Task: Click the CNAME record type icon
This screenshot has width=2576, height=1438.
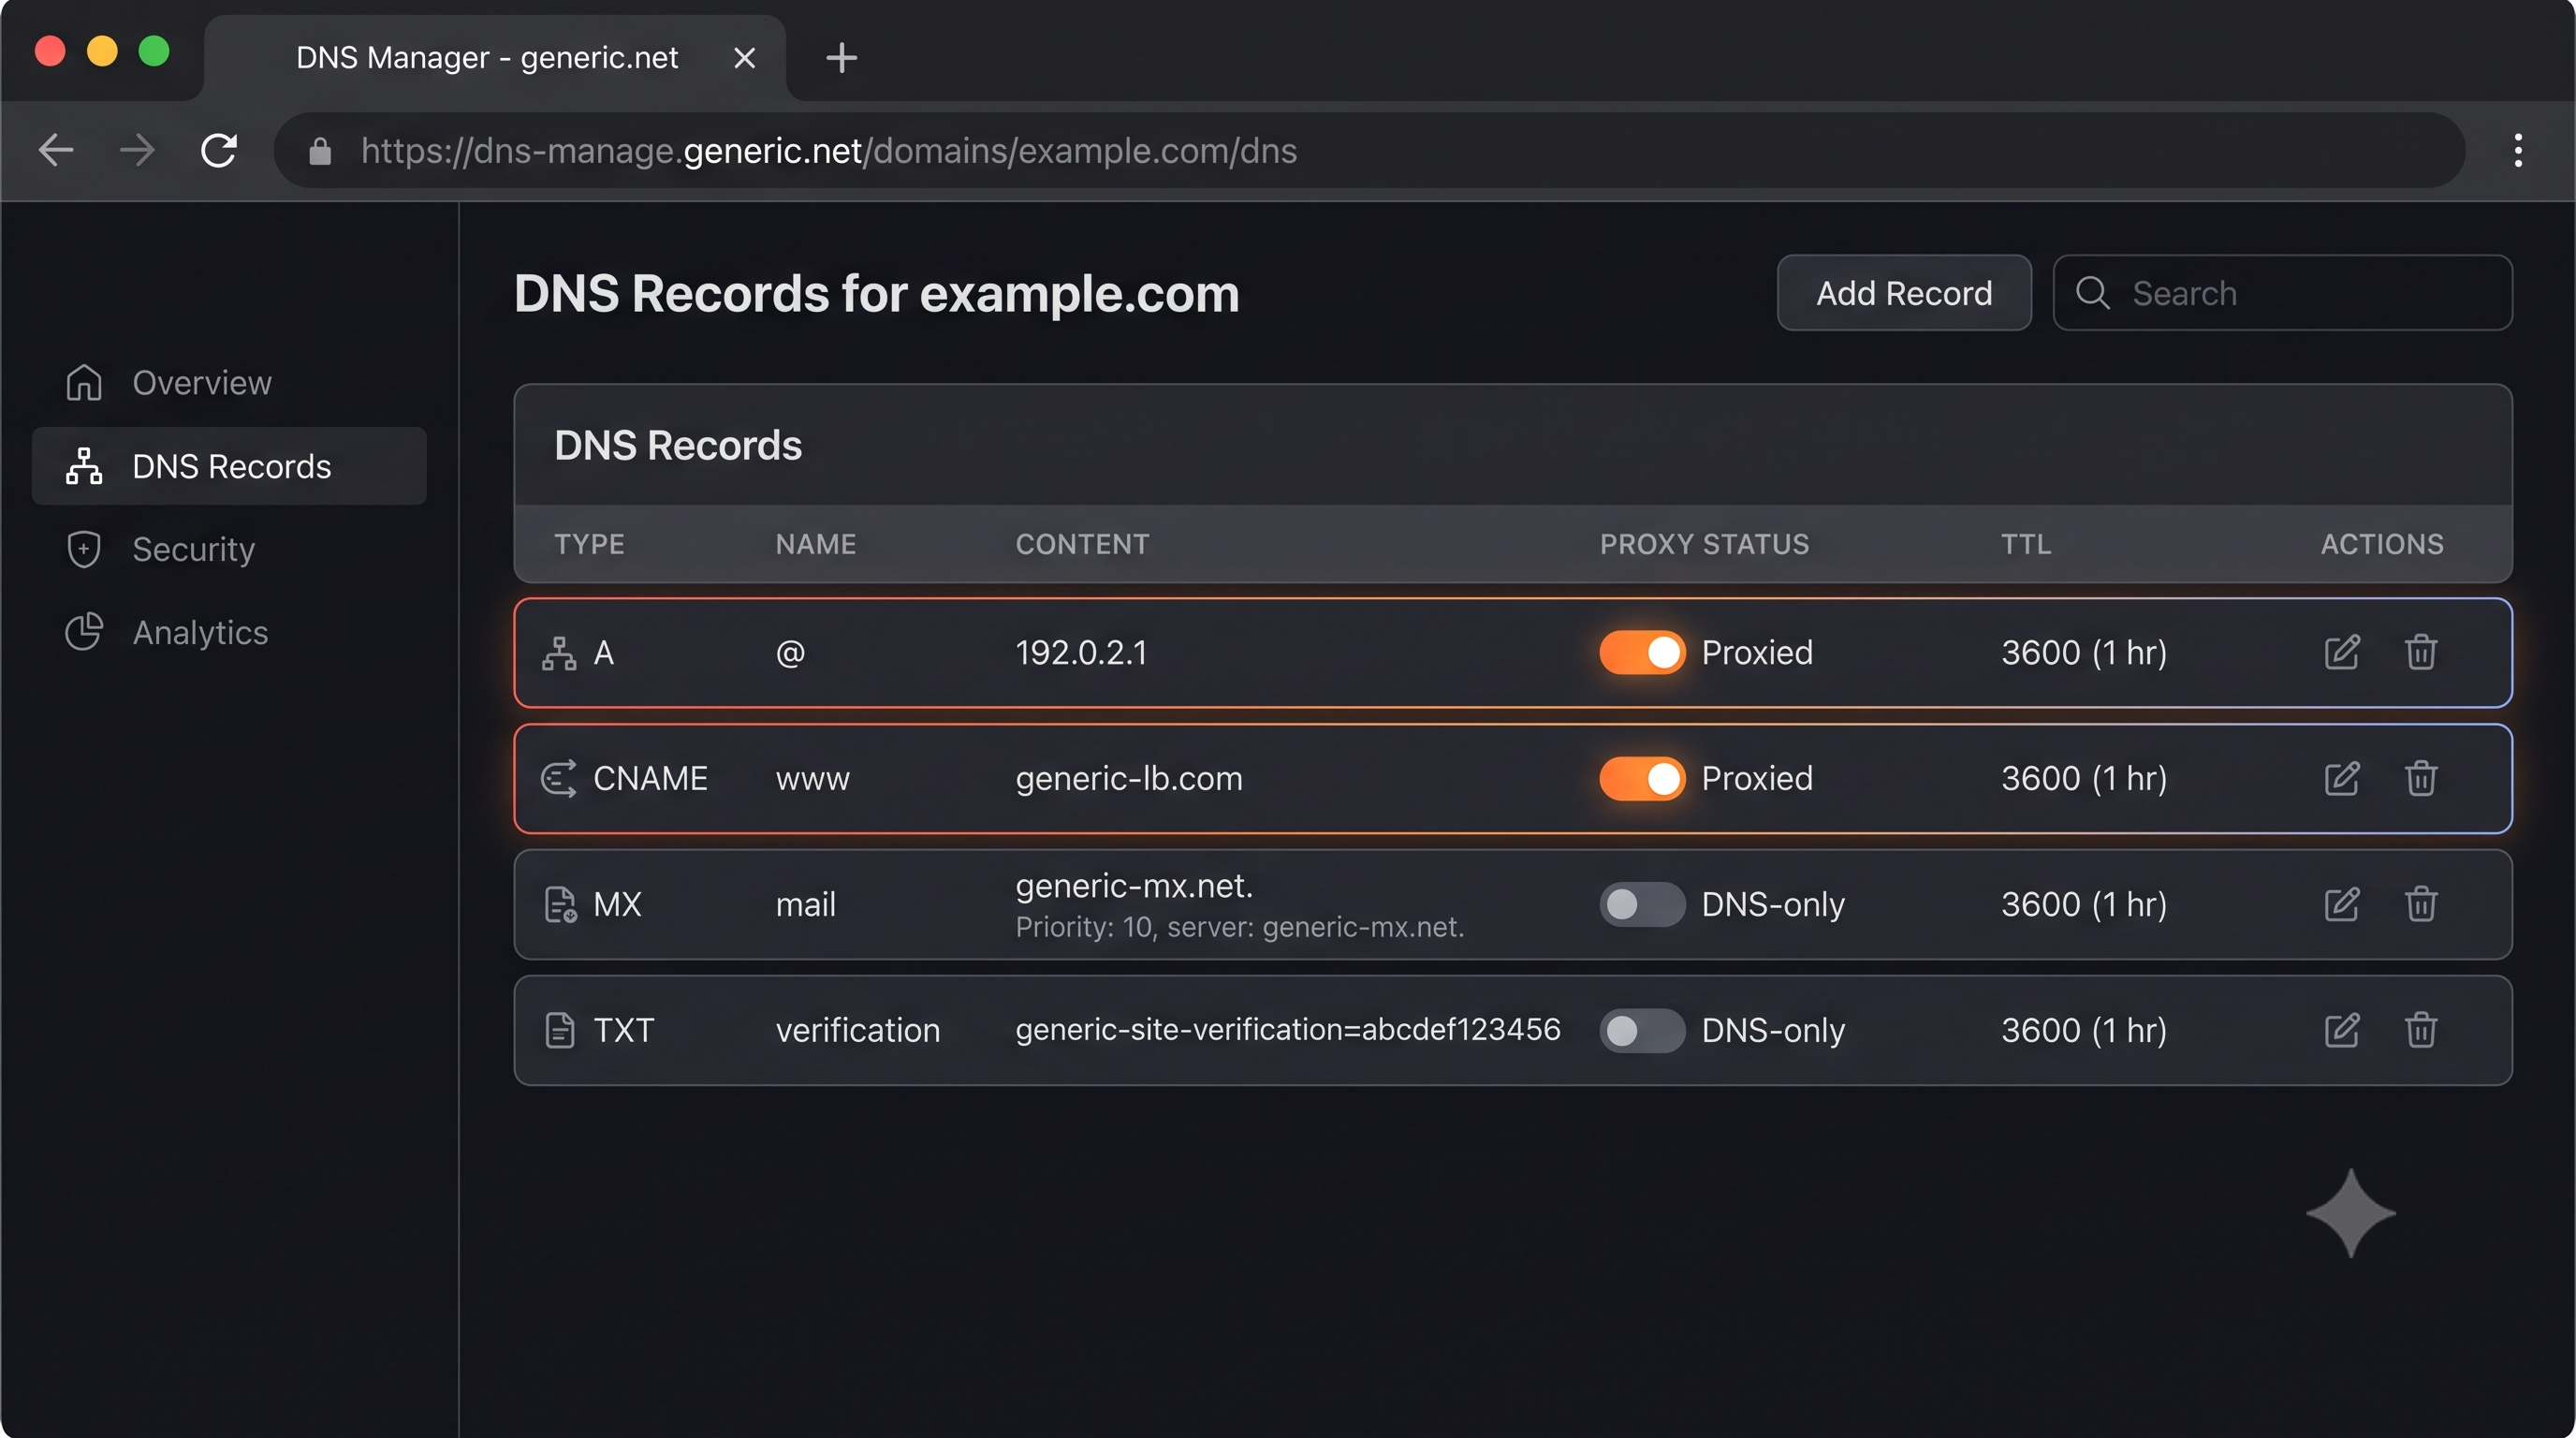Action: click(559, 778)
